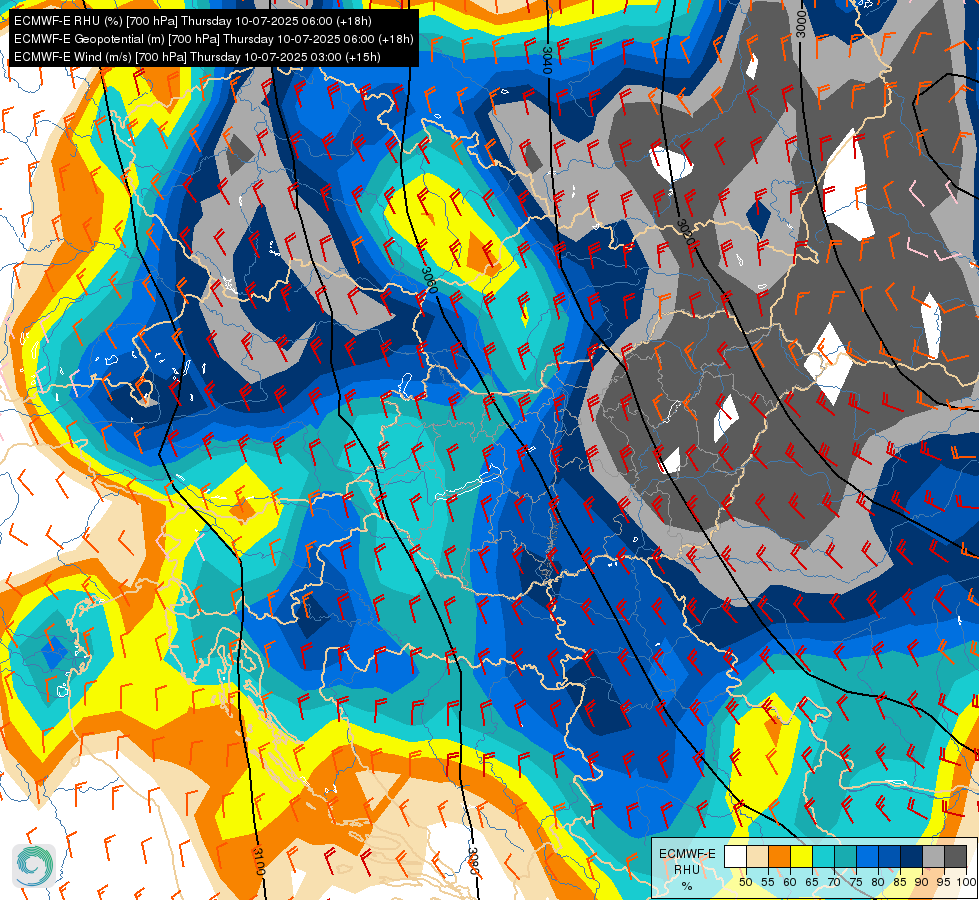The image size is (979, 900).
Task: Click the legend tick value 100
Action: (x=967, y=883)
